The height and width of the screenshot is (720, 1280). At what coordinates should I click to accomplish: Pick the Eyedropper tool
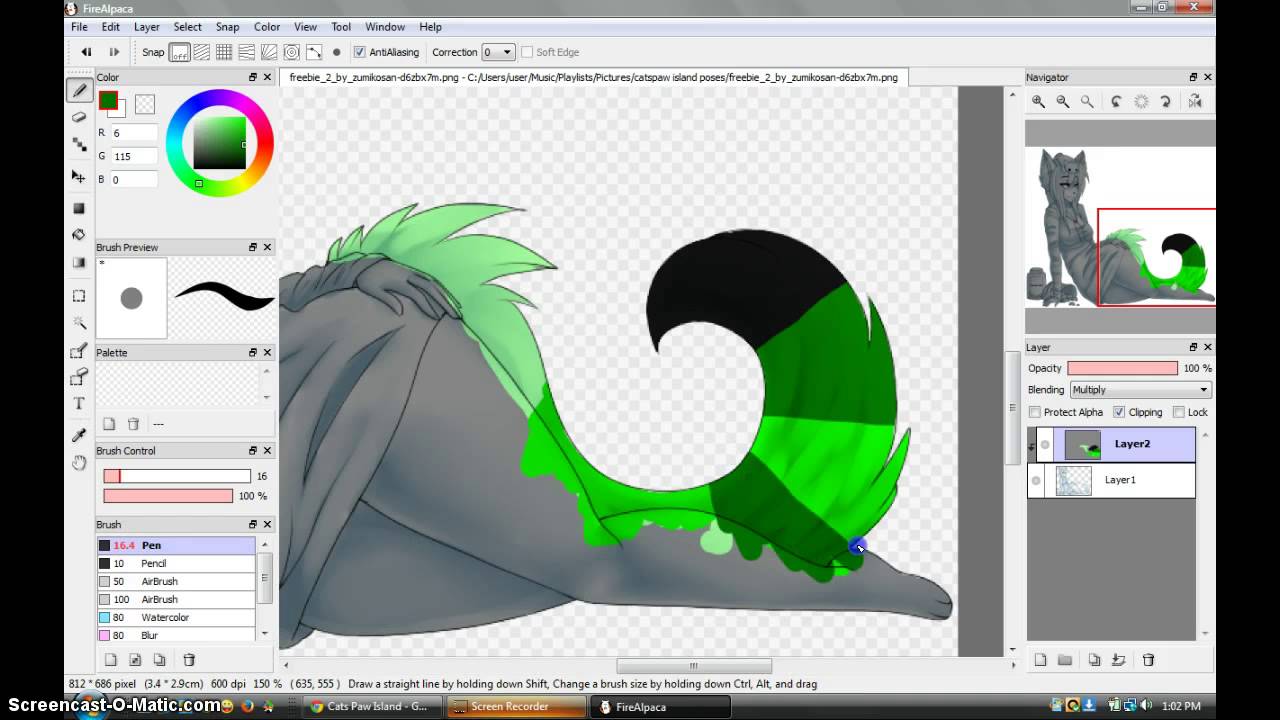(79, 435)
